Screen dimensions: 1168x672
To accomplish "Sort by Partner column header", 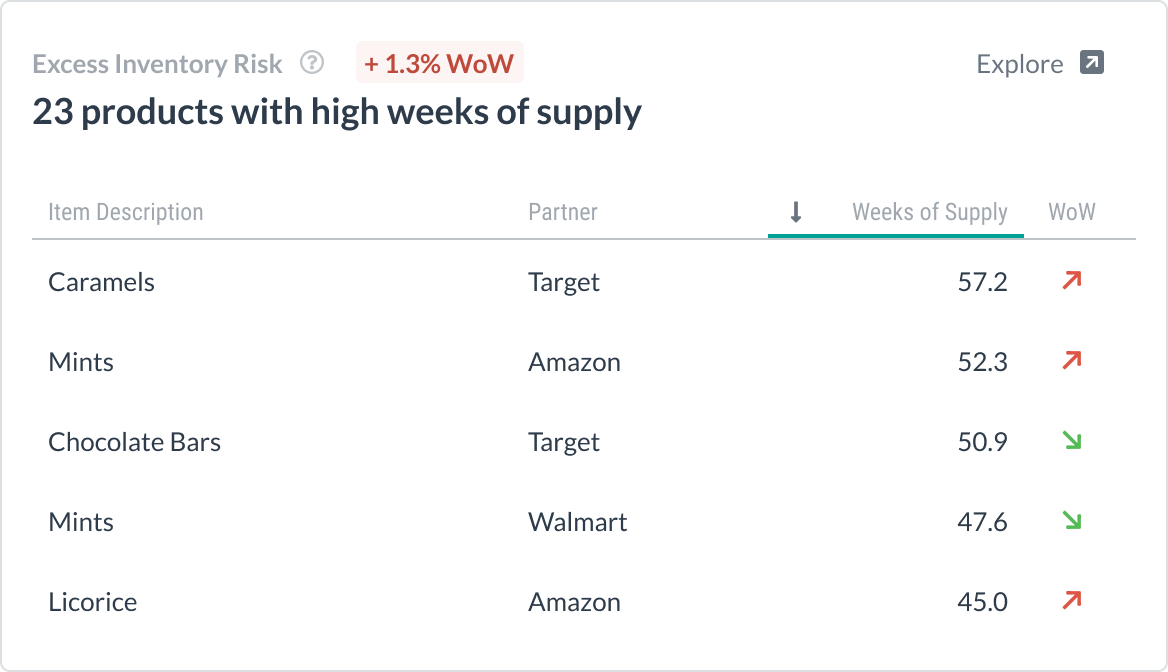I will tap(563, 212).
